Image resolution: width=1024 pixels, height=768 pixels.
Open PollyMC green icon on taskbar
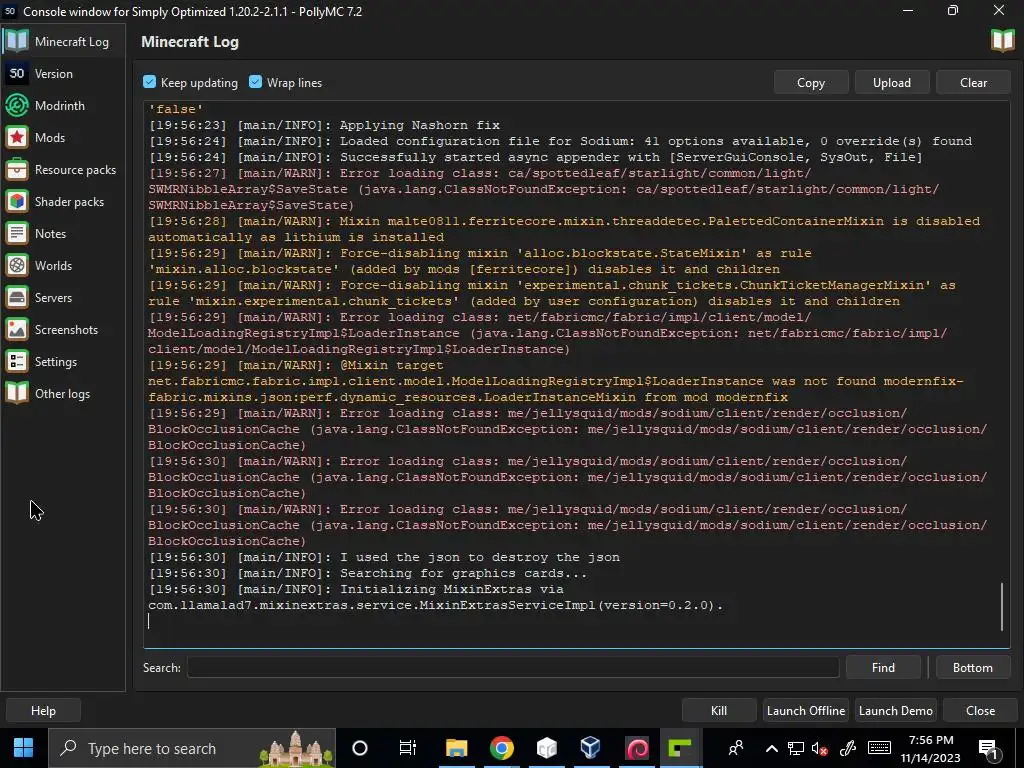pos(680,748)
